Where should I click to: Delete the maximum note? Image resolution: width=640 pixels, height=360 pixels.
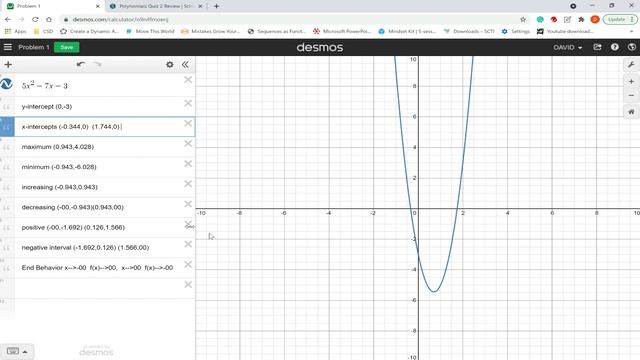click(x=188, y=144)
